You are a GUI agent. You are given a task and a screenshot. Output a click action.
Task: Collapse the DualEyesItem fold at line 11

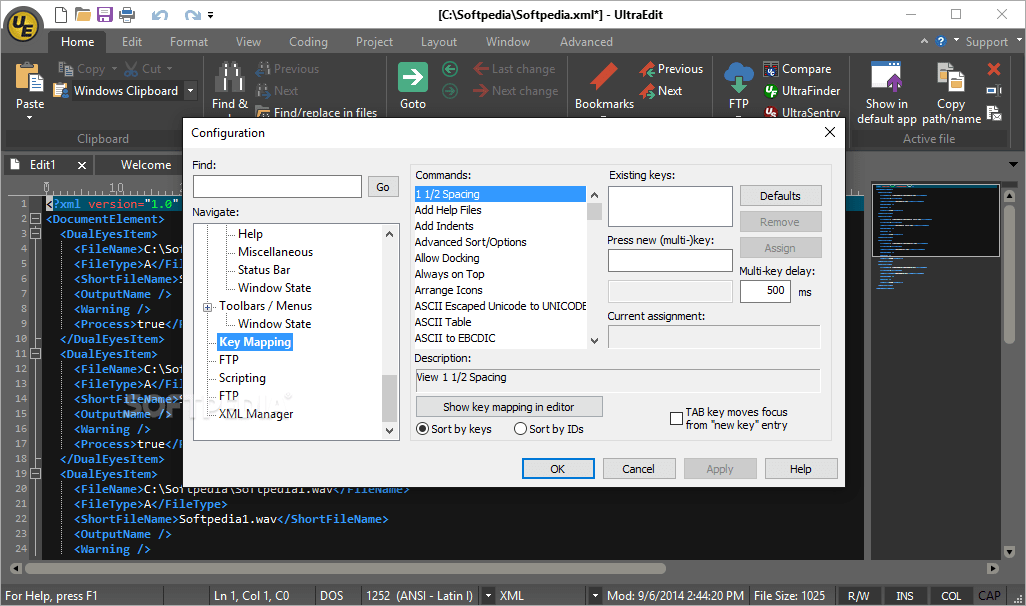(36, 353)
